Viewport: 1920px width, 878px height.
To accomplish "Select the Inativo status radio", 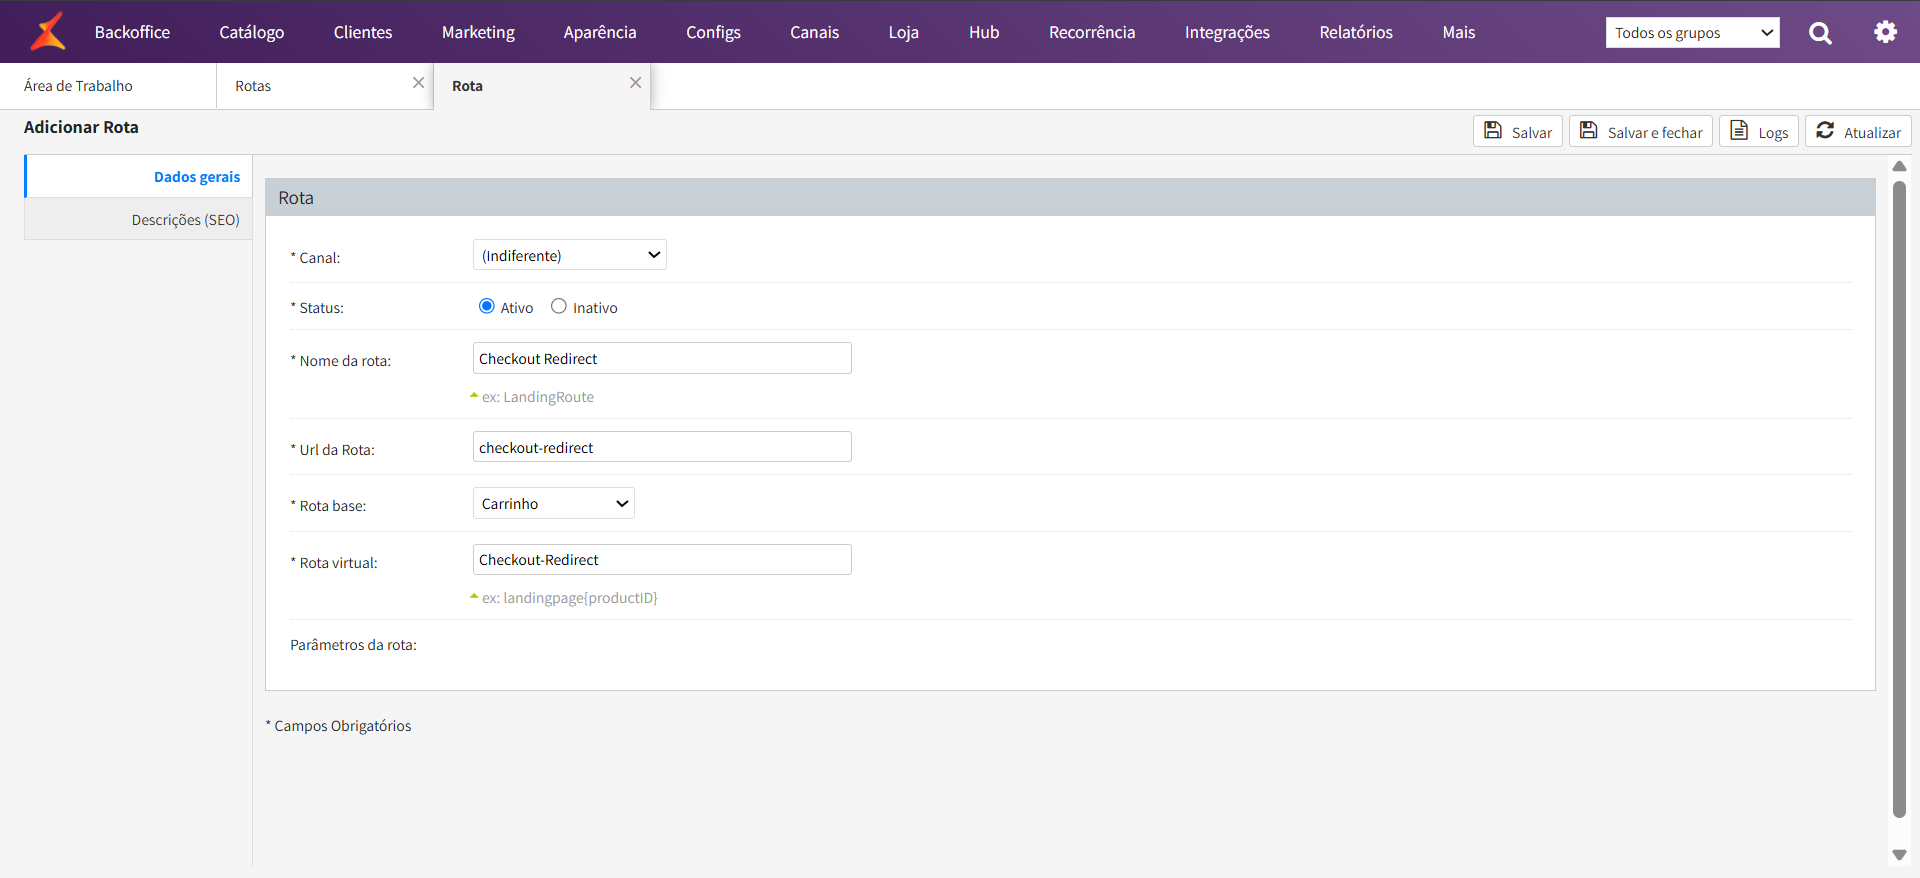I will click(559, 306).
